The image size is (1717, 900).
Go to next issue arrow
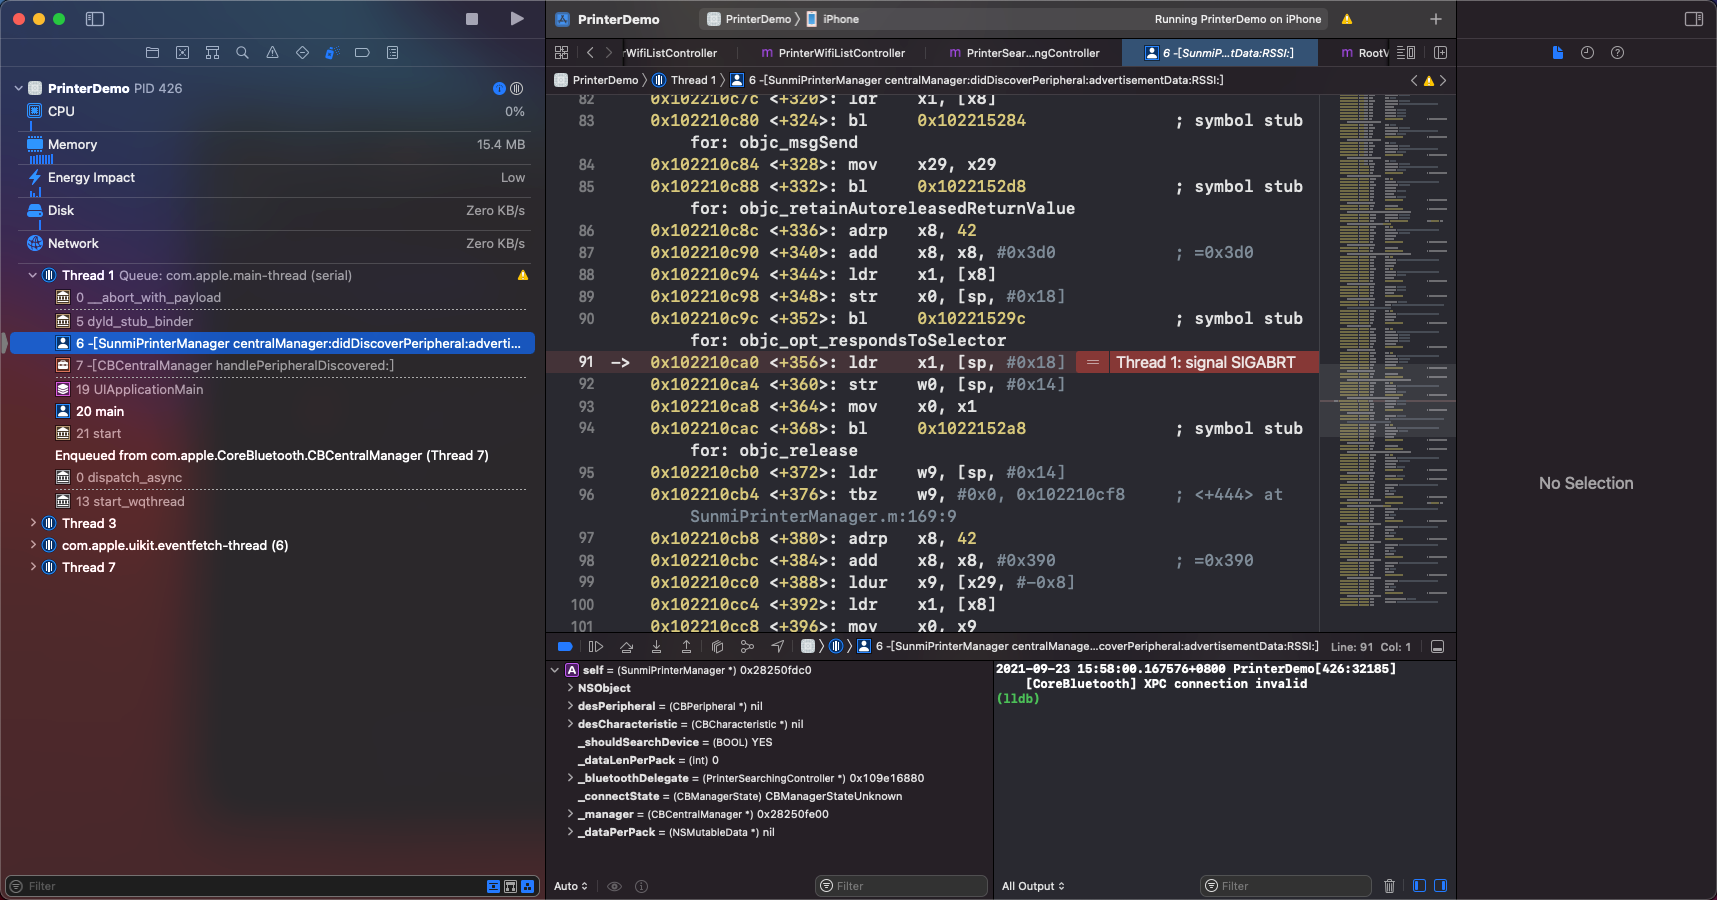[x=1442, y=80]
